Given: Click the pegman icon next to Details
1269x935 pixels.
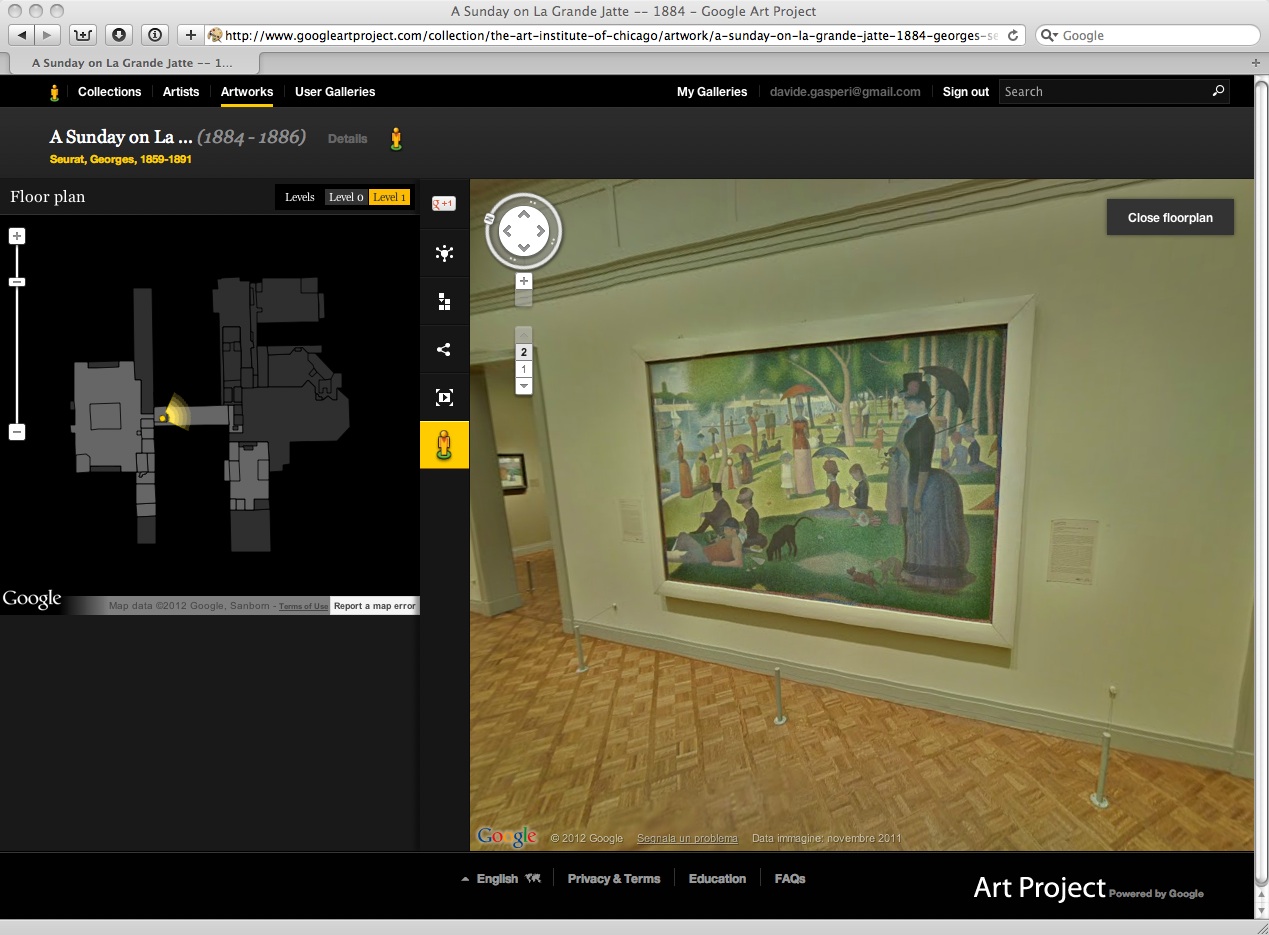Looking at the screenshot, I should 396,139.
